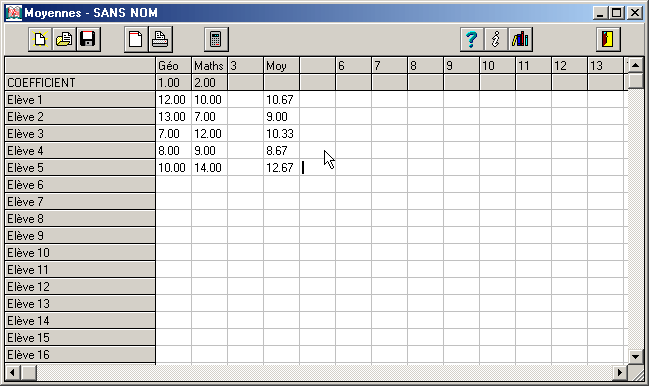Viewport: 649px width, 386px height.
Task: Click the horizontal scrollbar left arrow
Action: (x=13, y=372)
